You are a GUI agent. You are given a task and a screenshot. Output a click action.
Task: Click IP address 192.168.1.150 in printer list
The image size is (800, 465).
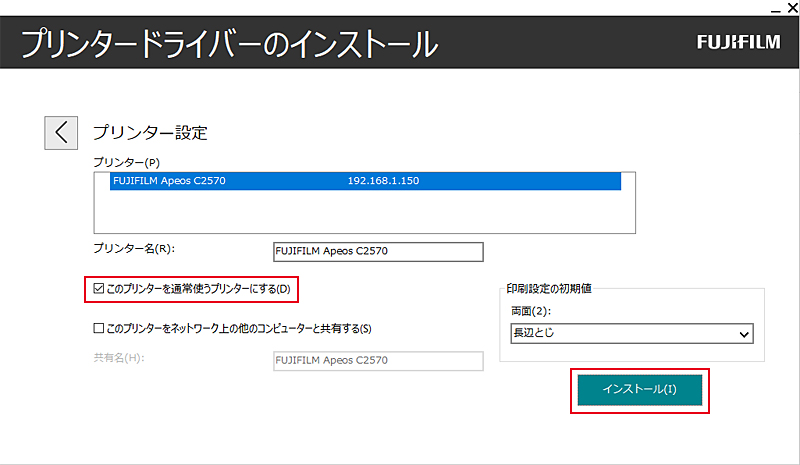coord(383,181)
